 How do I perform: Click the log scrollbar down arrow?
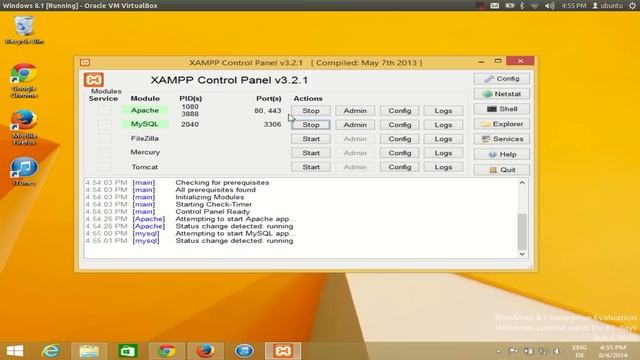pos(522,254)
